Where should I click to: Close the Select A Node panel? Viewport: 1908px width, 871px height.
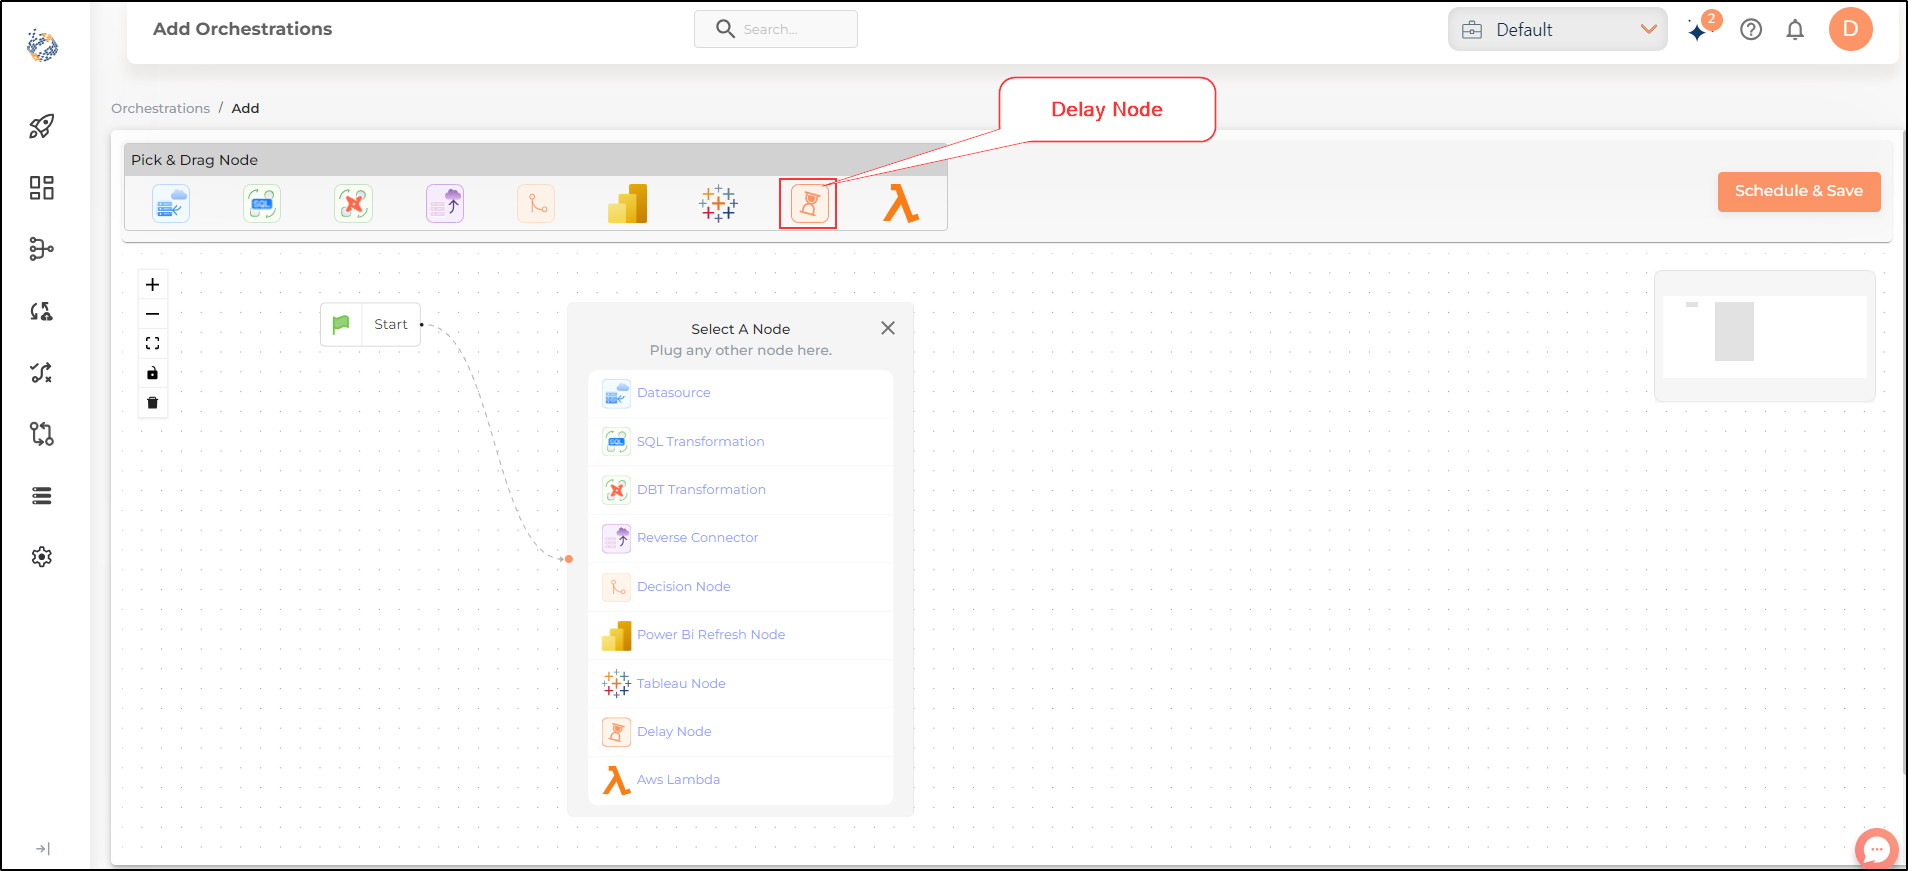point(888,328)
